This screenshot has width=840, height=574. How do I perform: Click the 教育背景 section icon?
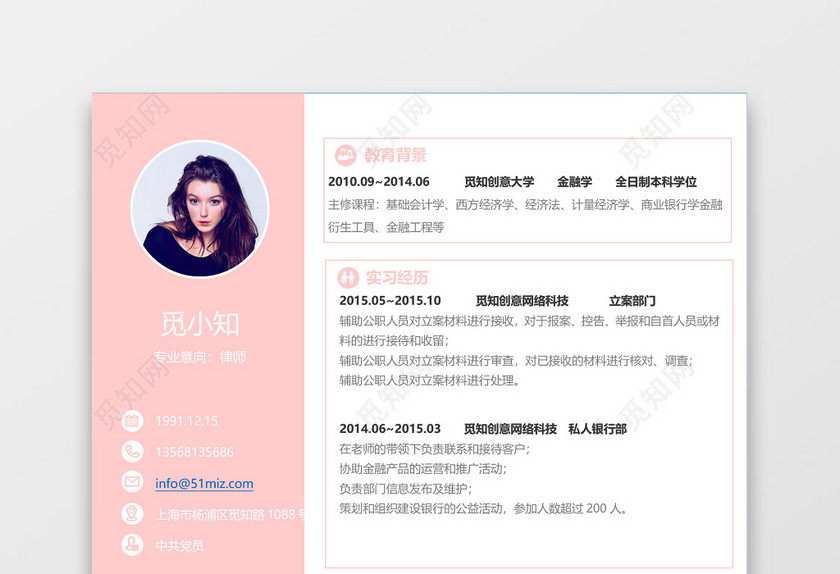346,155
